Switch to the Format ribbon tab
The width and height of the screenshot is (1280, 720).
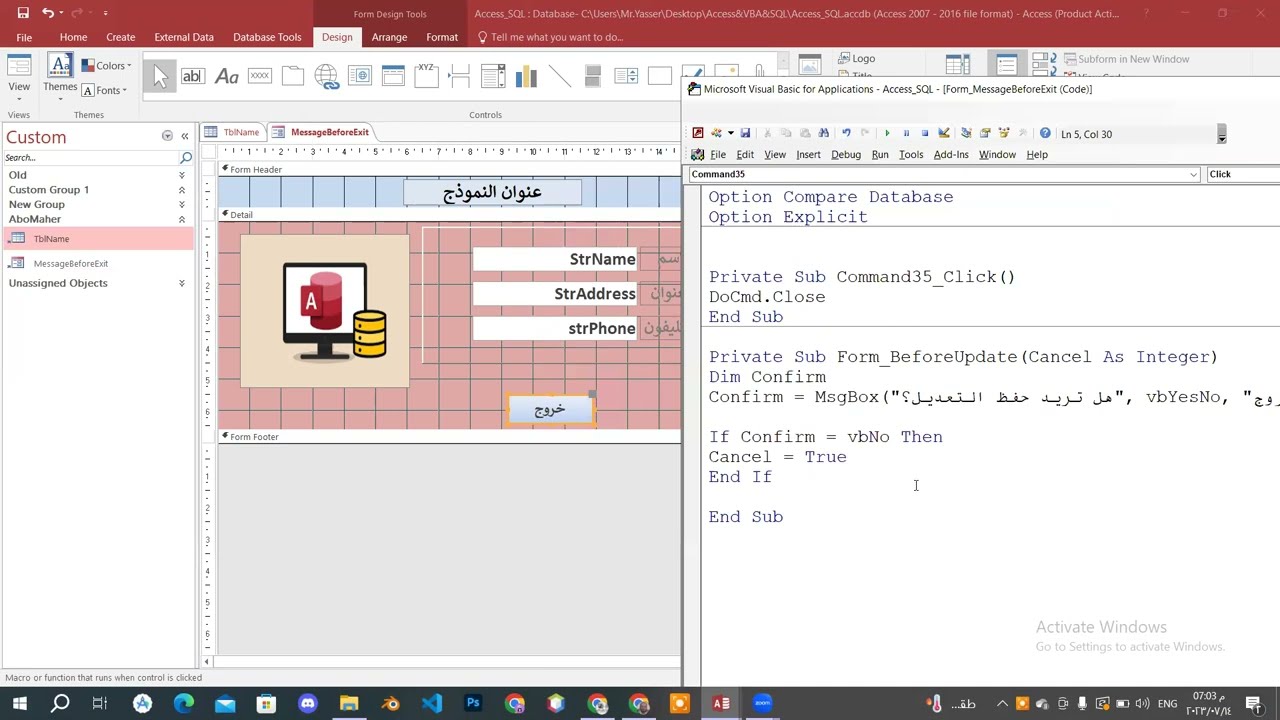click(442, 37)
